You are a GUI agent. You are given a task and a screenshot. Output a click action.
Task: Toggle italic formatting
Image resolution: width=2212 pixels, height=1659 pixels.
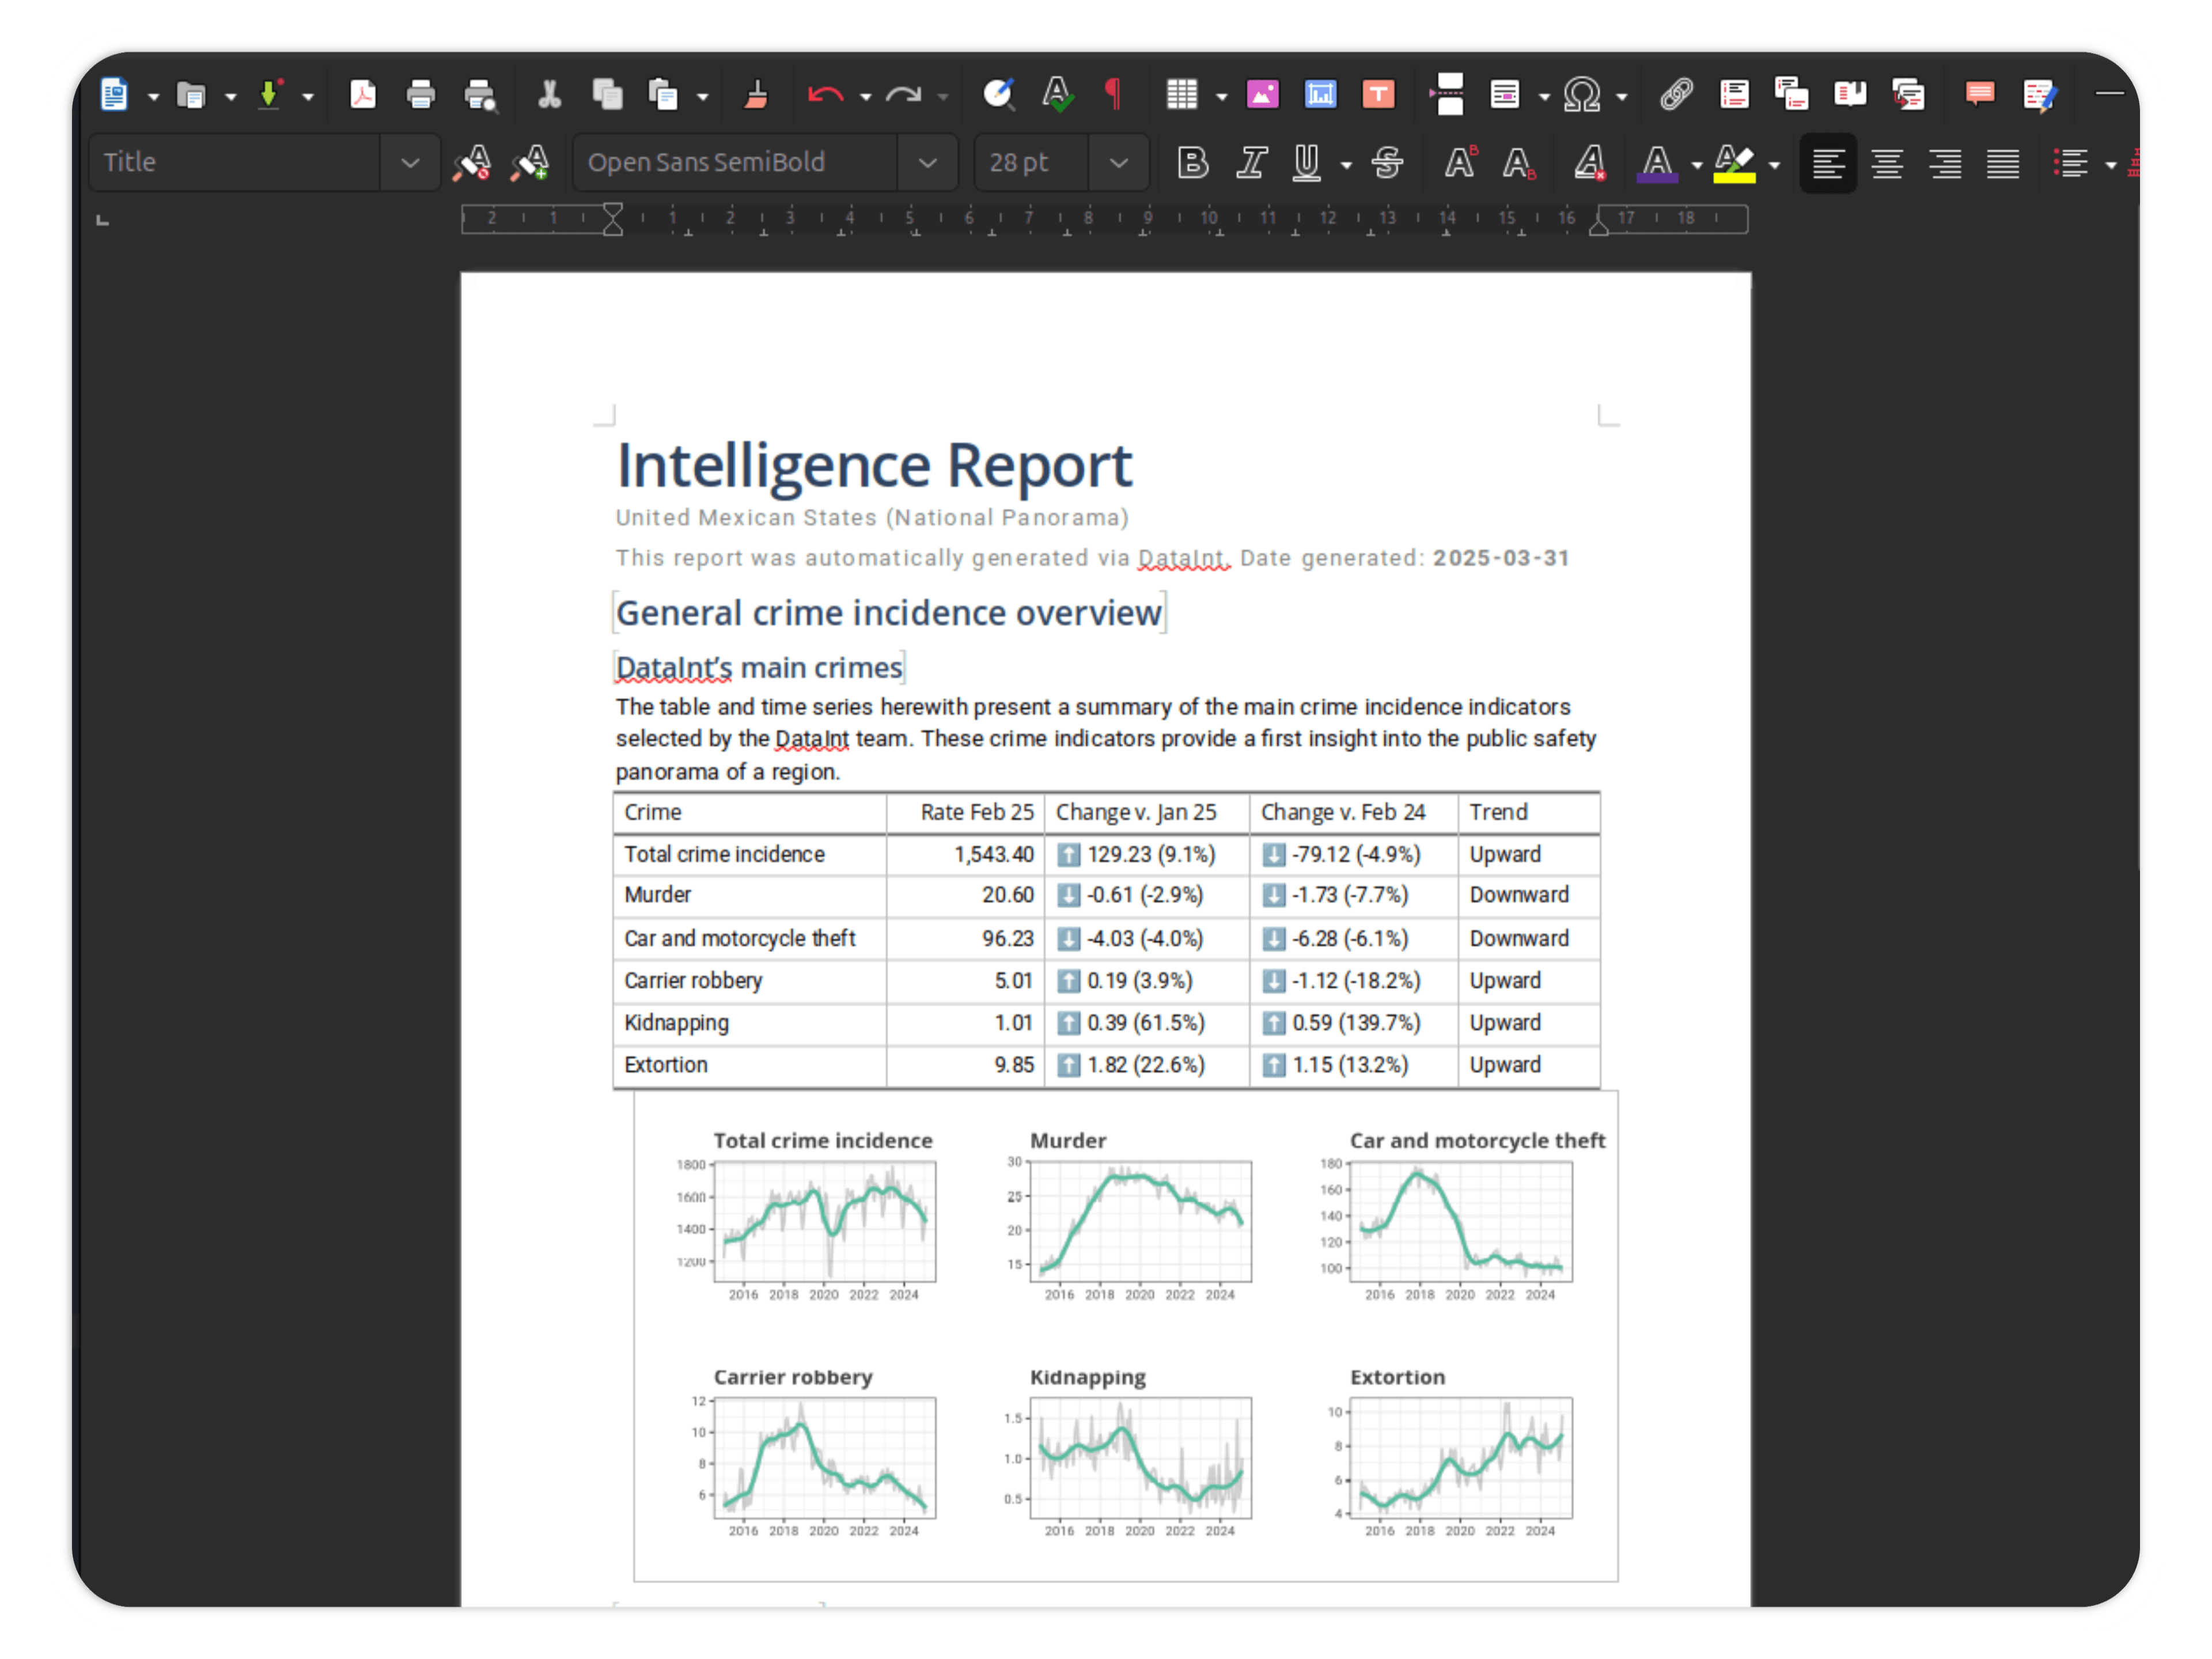click(x=1251, y=163)
